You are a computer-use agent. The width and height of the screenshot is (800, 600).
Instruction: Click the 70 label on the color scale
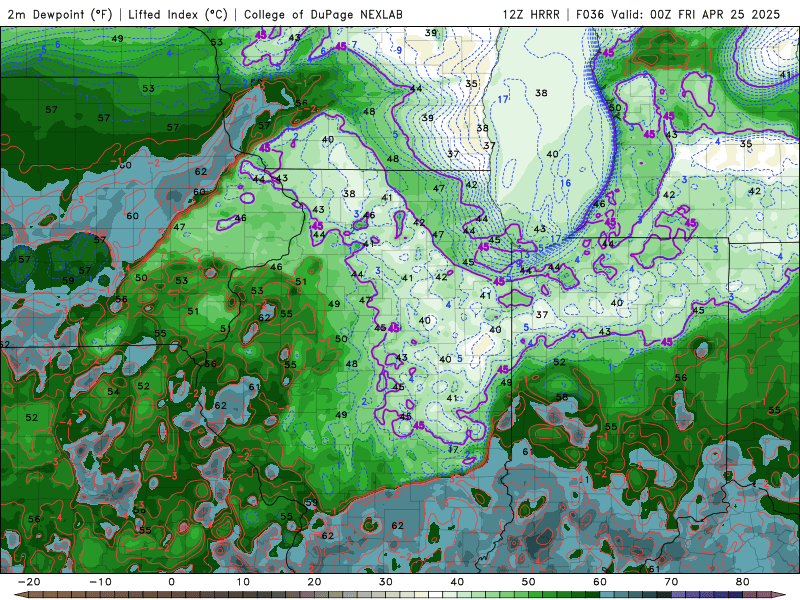coord(671,582)
